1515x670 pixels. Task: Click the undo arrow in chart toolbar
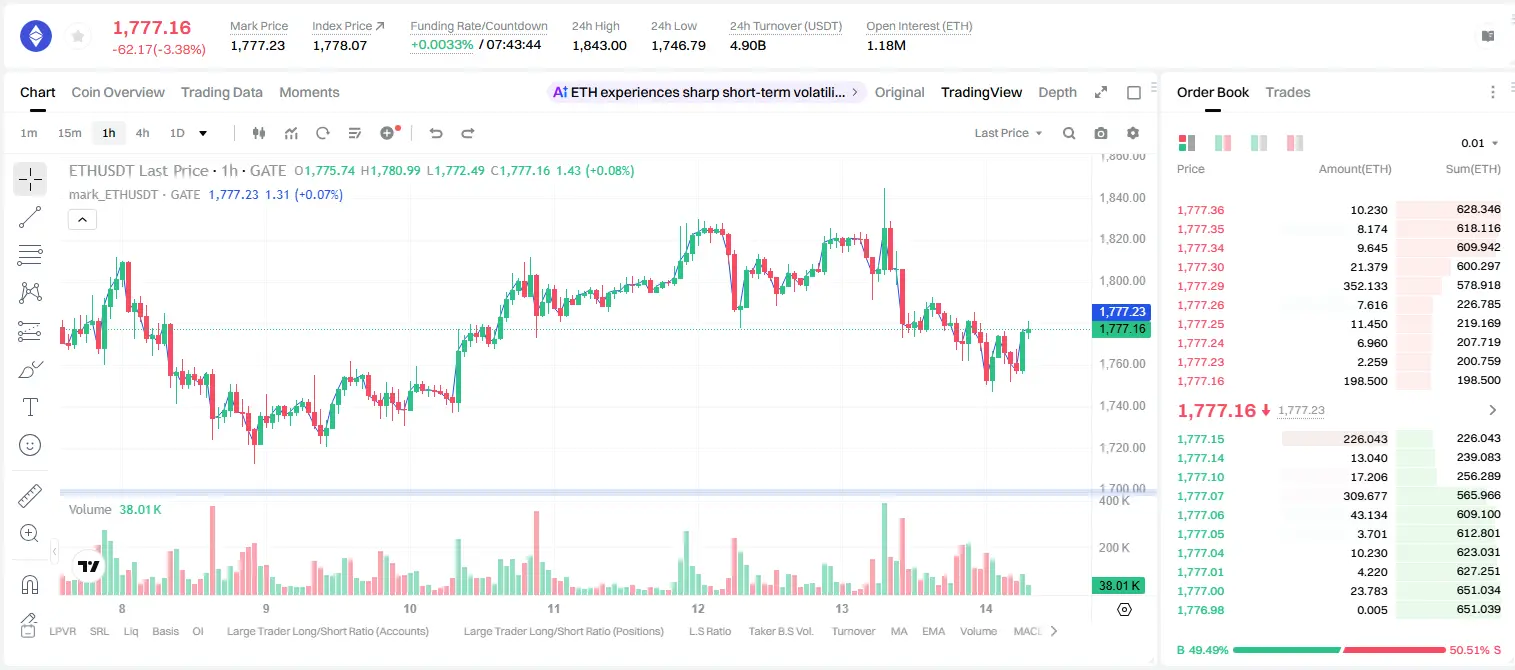coord(436,133)
